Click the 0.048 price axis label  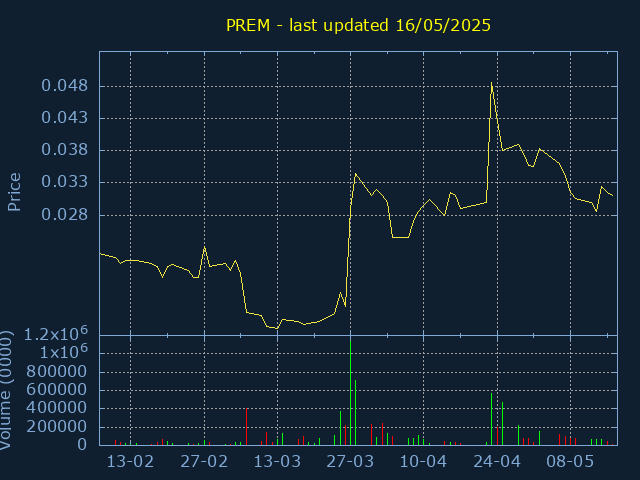[x=64, y=86]
